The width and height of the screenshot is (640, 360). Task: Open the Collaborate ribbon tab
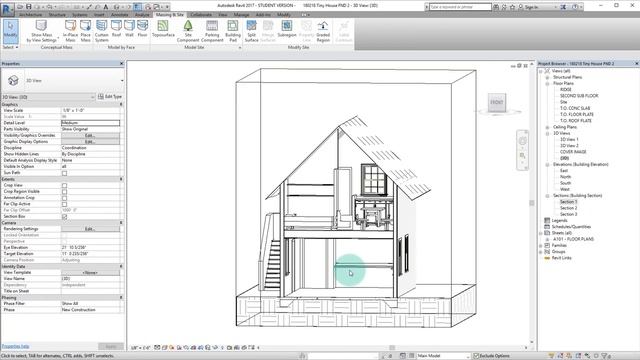[x=201, y=15]
